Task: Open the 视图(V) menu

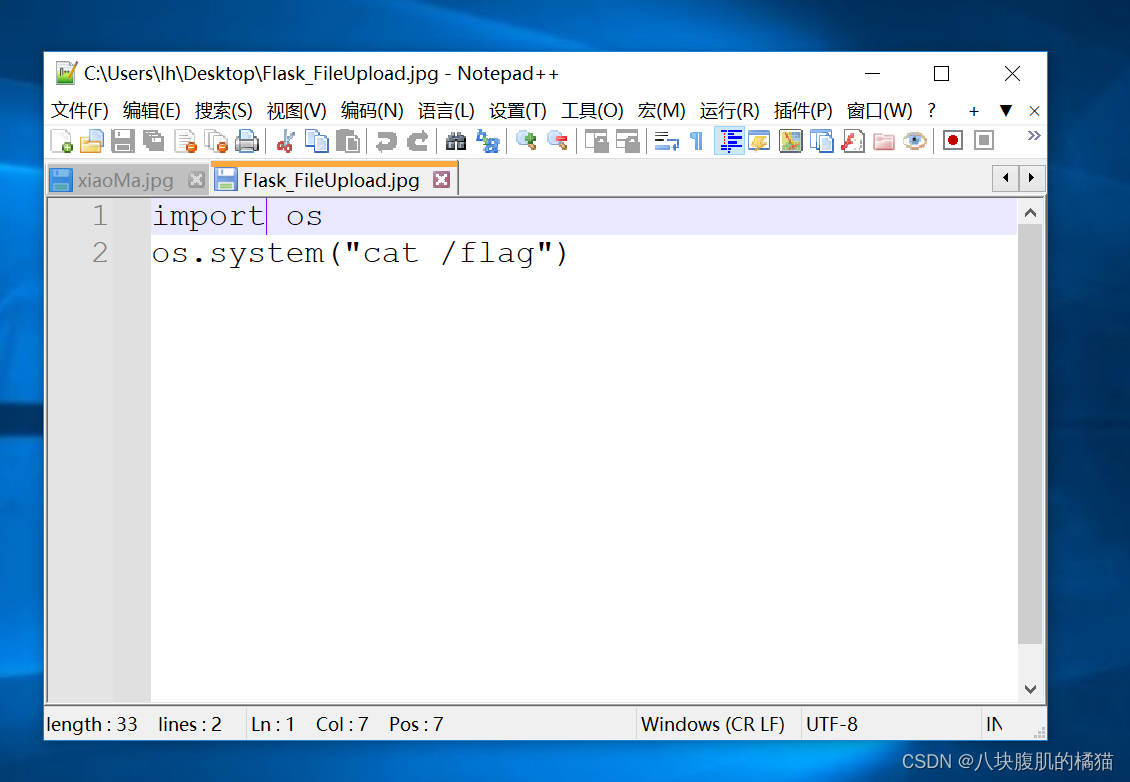Action: 296,110
